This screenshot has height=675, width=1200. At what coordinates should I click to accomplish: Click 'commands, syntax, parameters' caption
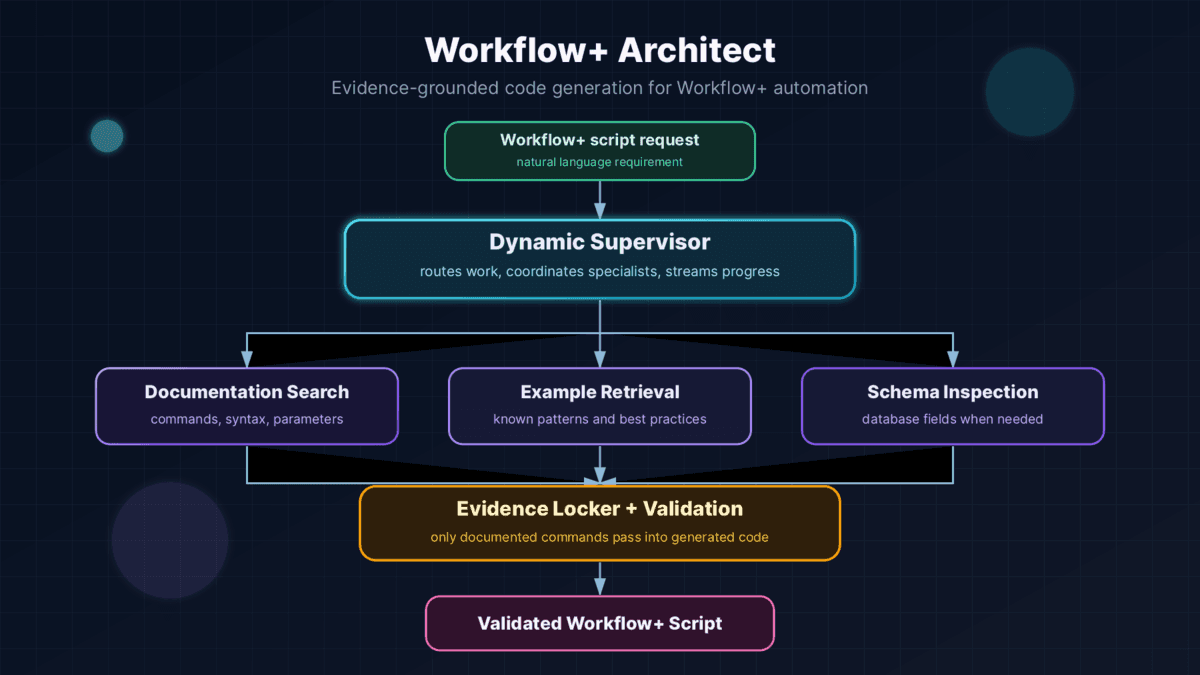(x=247, y=419)
